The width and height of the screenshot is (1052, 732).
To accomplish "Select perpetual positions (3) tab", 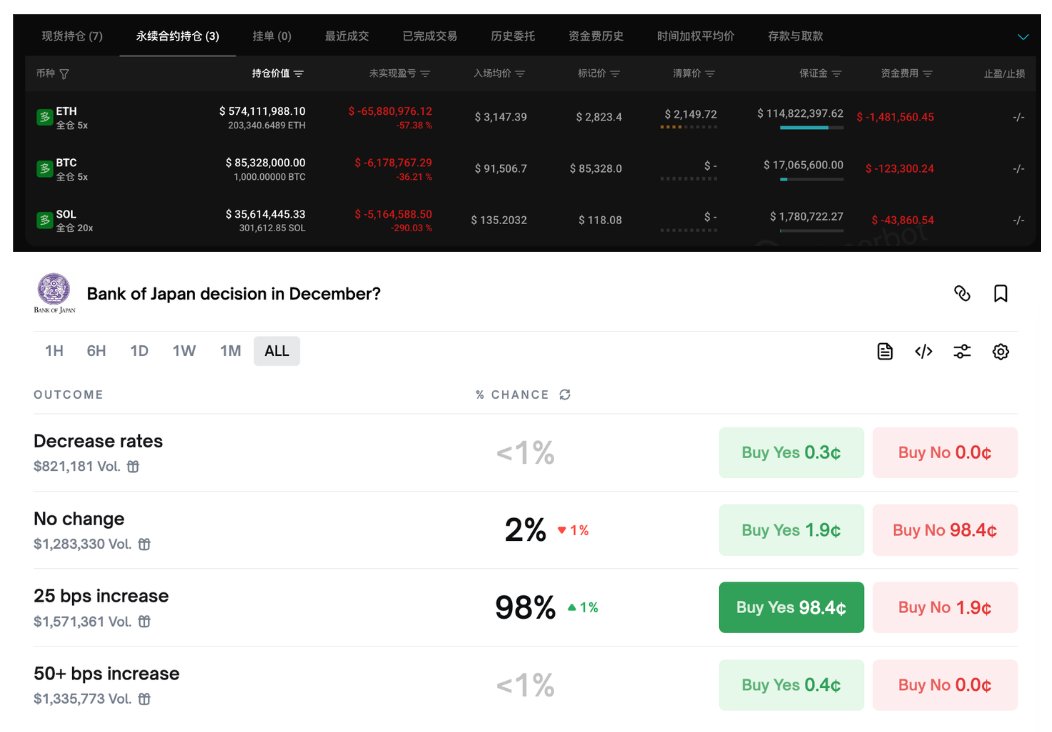I will tap(178, 36).
